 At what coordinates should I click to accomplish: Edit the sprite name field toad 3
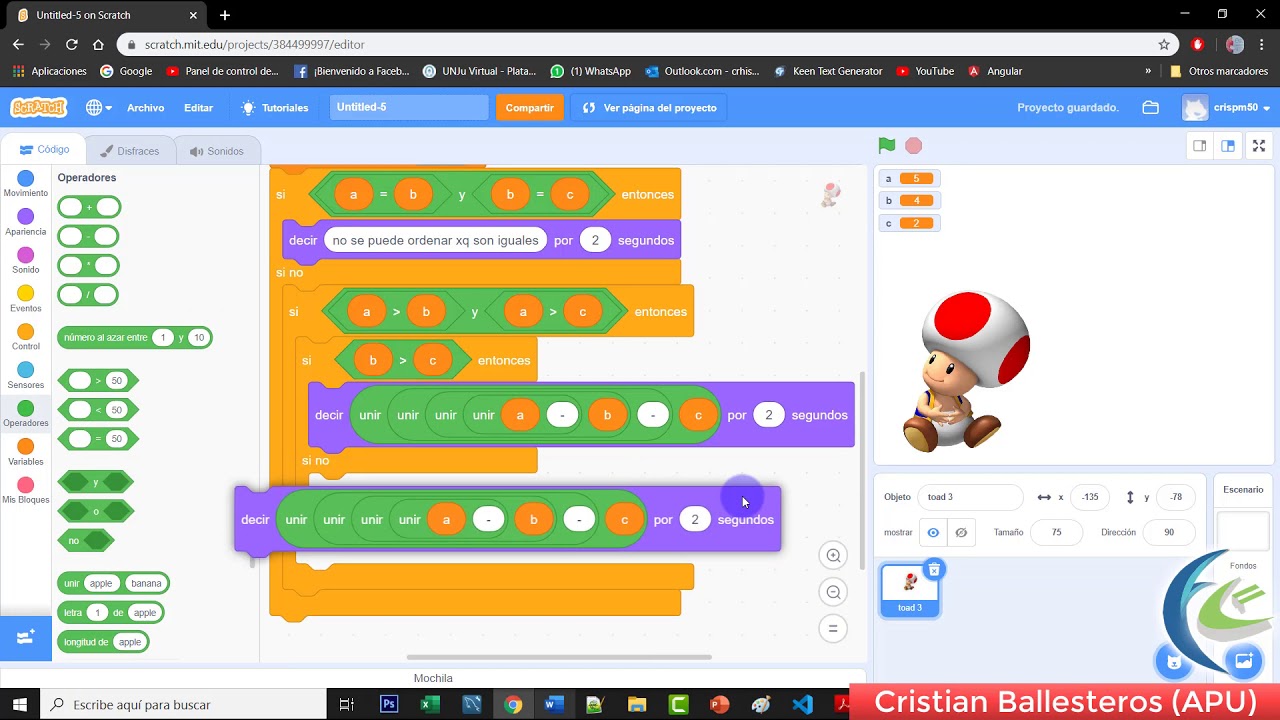coord(971,497)
